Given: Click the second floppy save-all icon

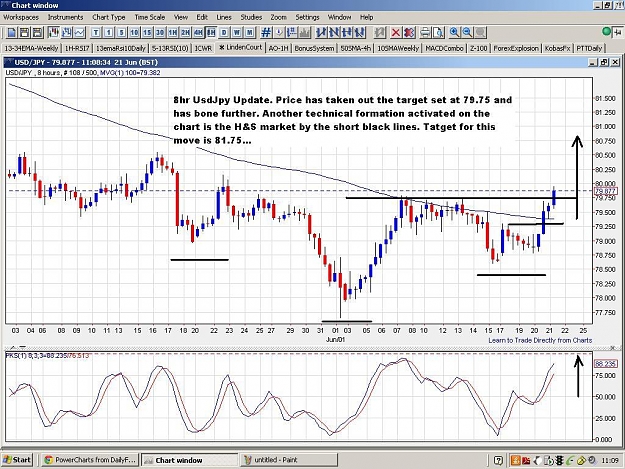Looking at the screenshot, I should [37, 32].
